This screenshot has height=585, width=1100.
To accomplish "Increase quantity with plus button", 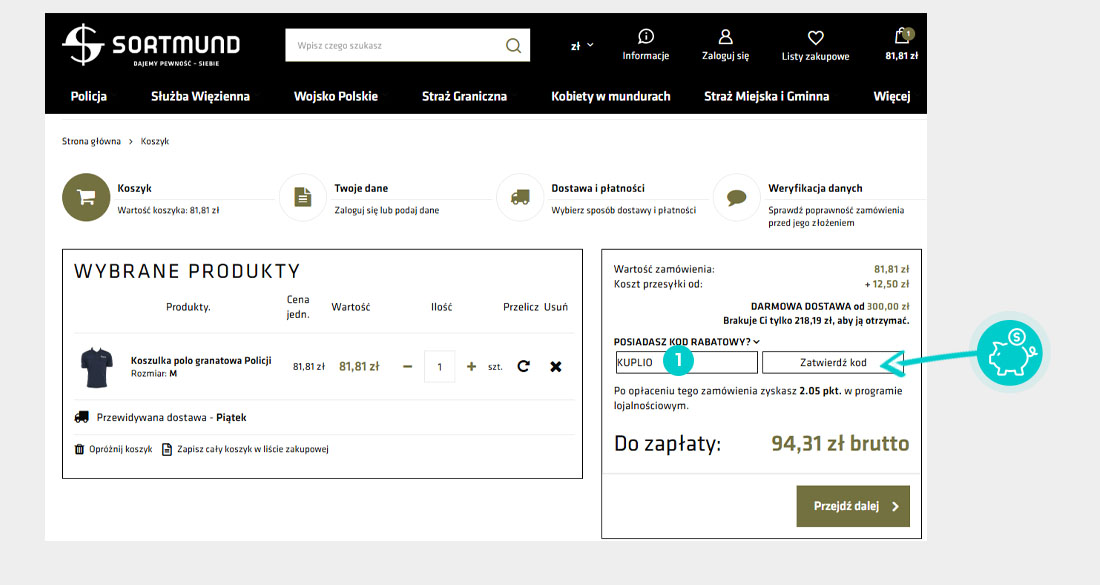I will coord(471,366).
